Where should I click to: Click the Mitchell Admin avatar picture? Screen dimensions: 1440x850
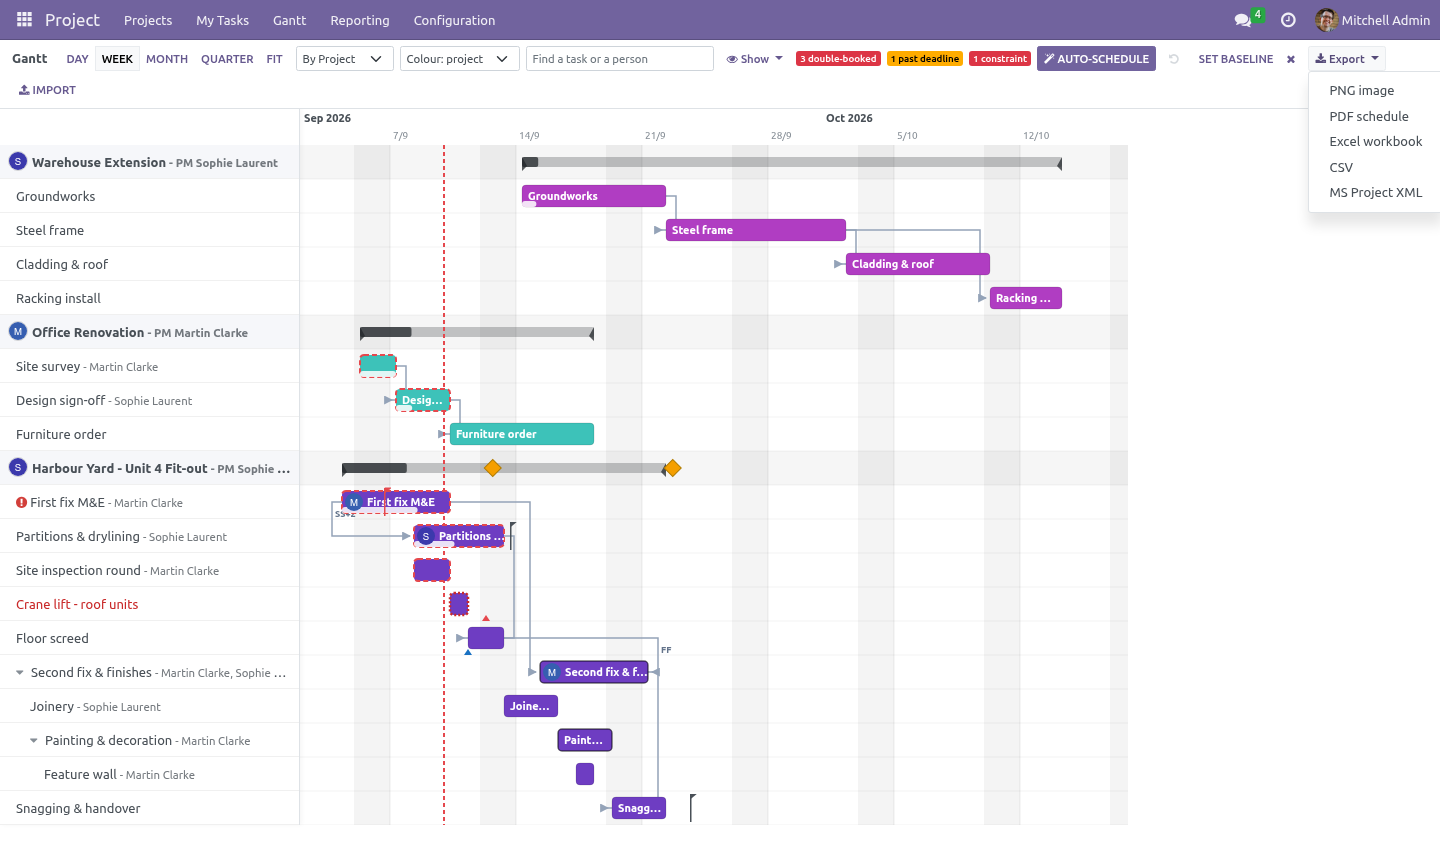tap(1326, 20)
